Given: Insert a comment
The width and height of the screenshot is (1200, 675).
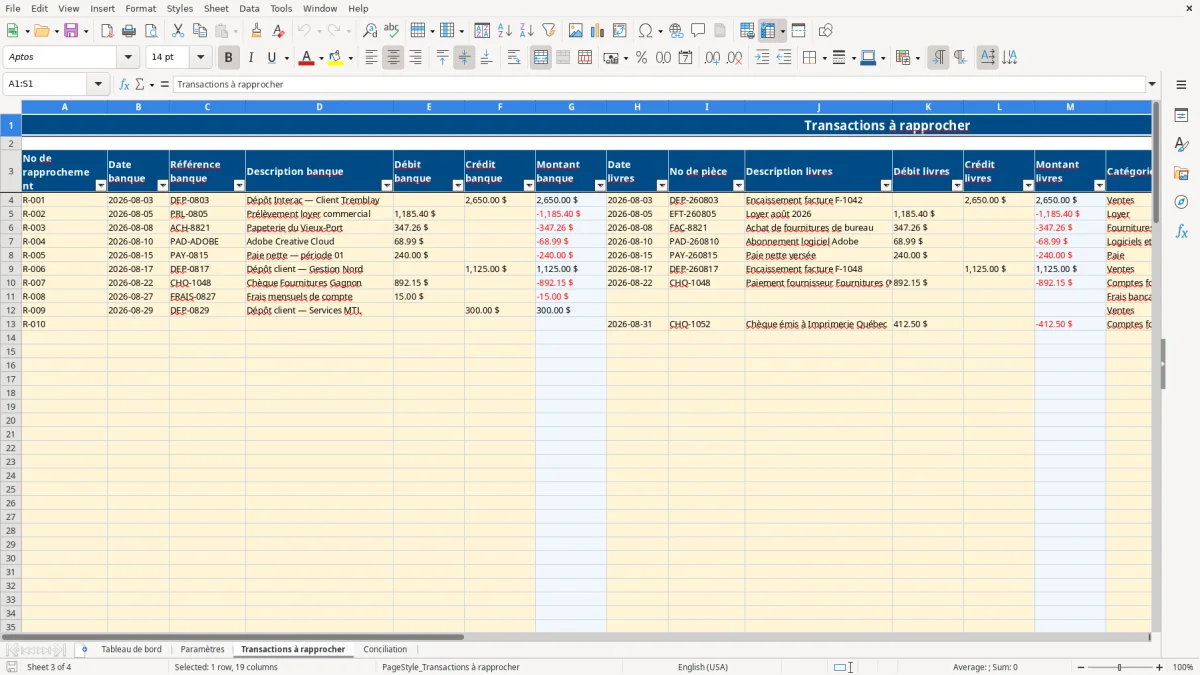Looking at the screenshot, I should pos(698,31).
